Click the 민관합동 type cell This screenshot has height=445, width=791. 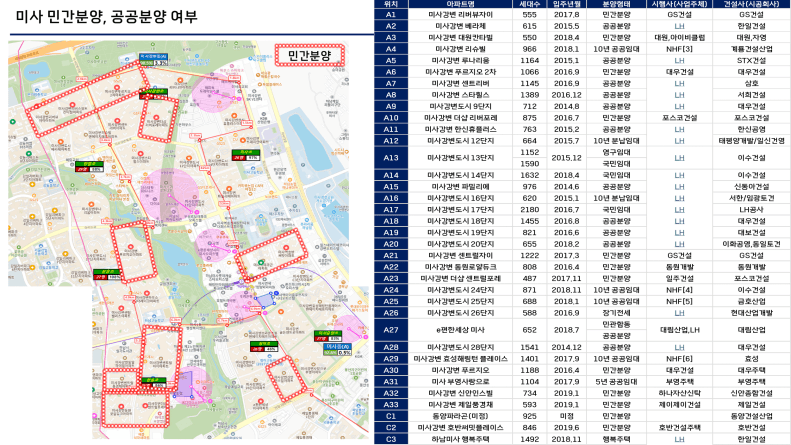pyautogui.click(x=616, y=324)
